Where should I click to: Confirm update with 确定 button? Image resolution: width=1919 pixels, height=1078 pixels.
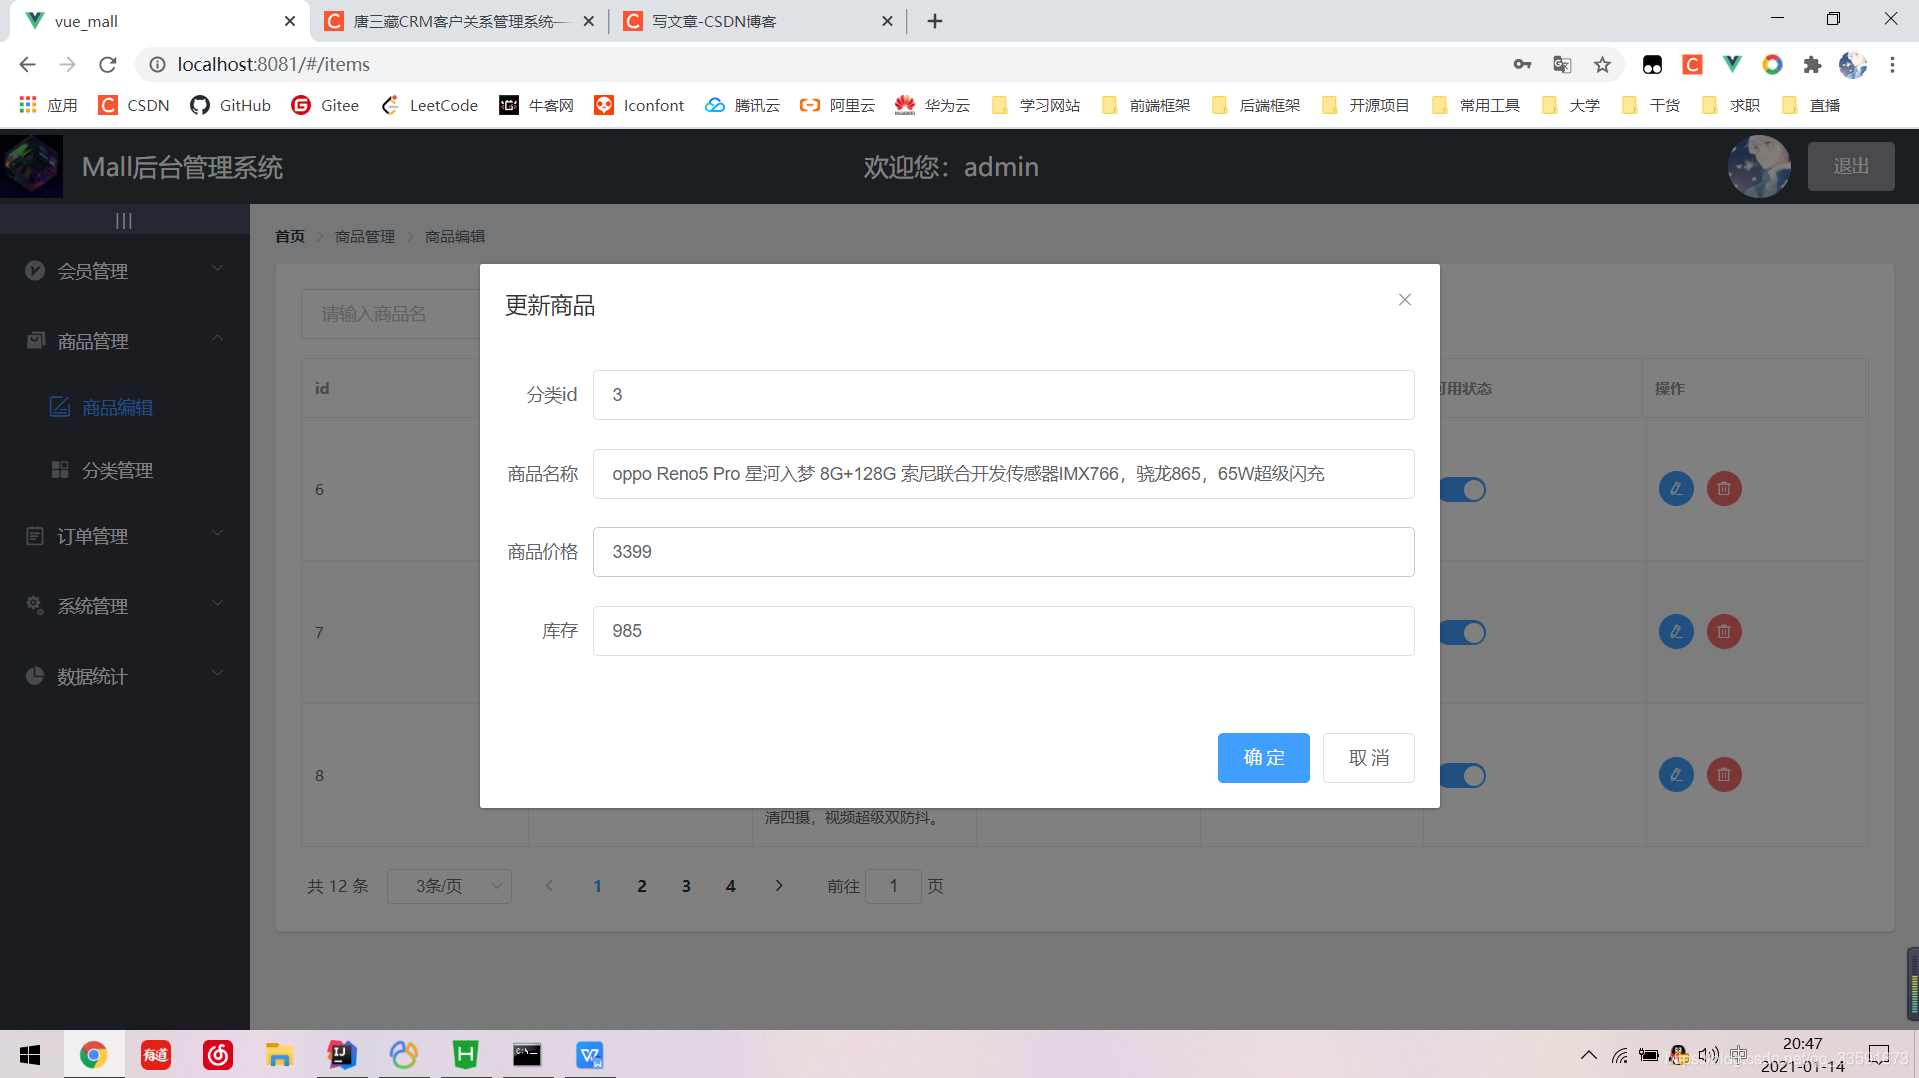pos(1263,758)
